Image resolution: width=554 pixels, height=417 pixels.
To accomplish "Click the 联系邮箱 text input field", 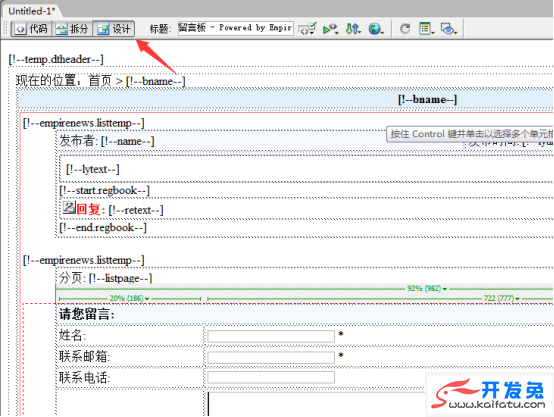I will [271, 357].
